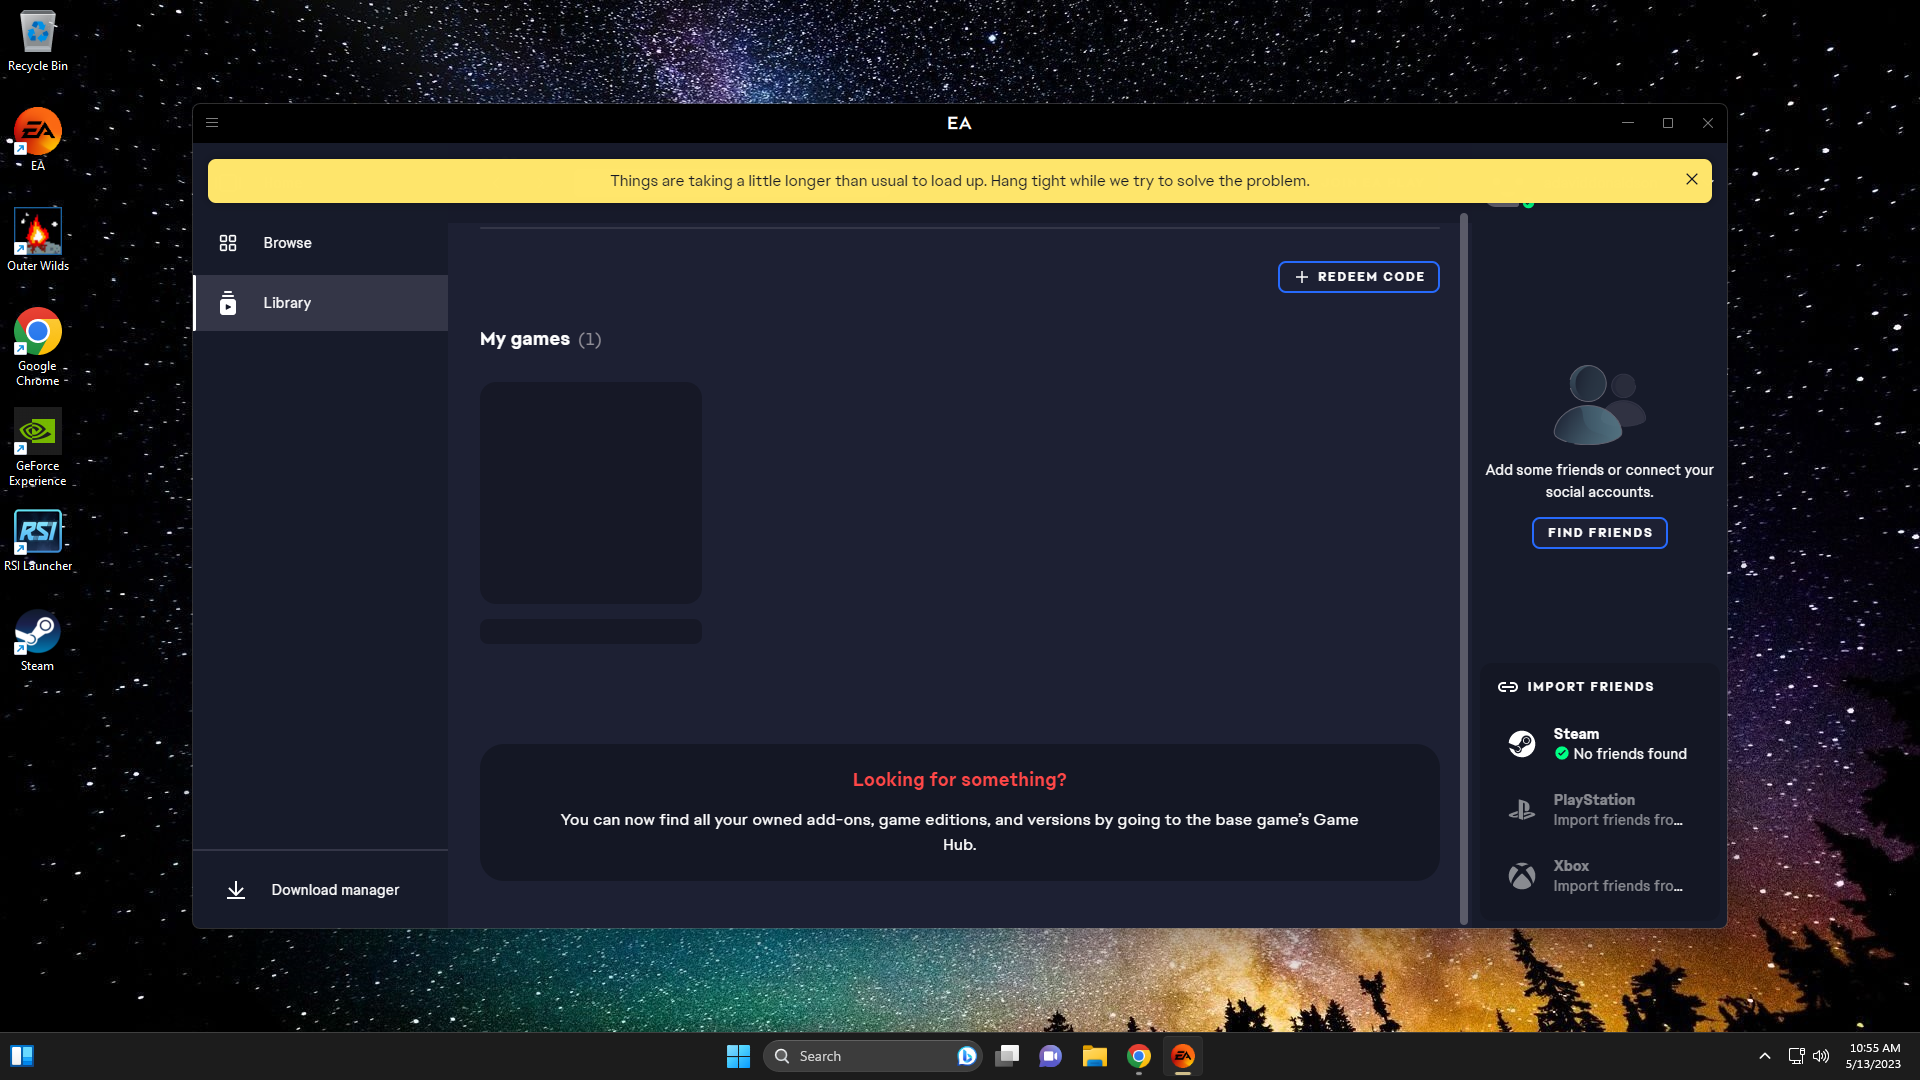Open the Browse section

320,243
